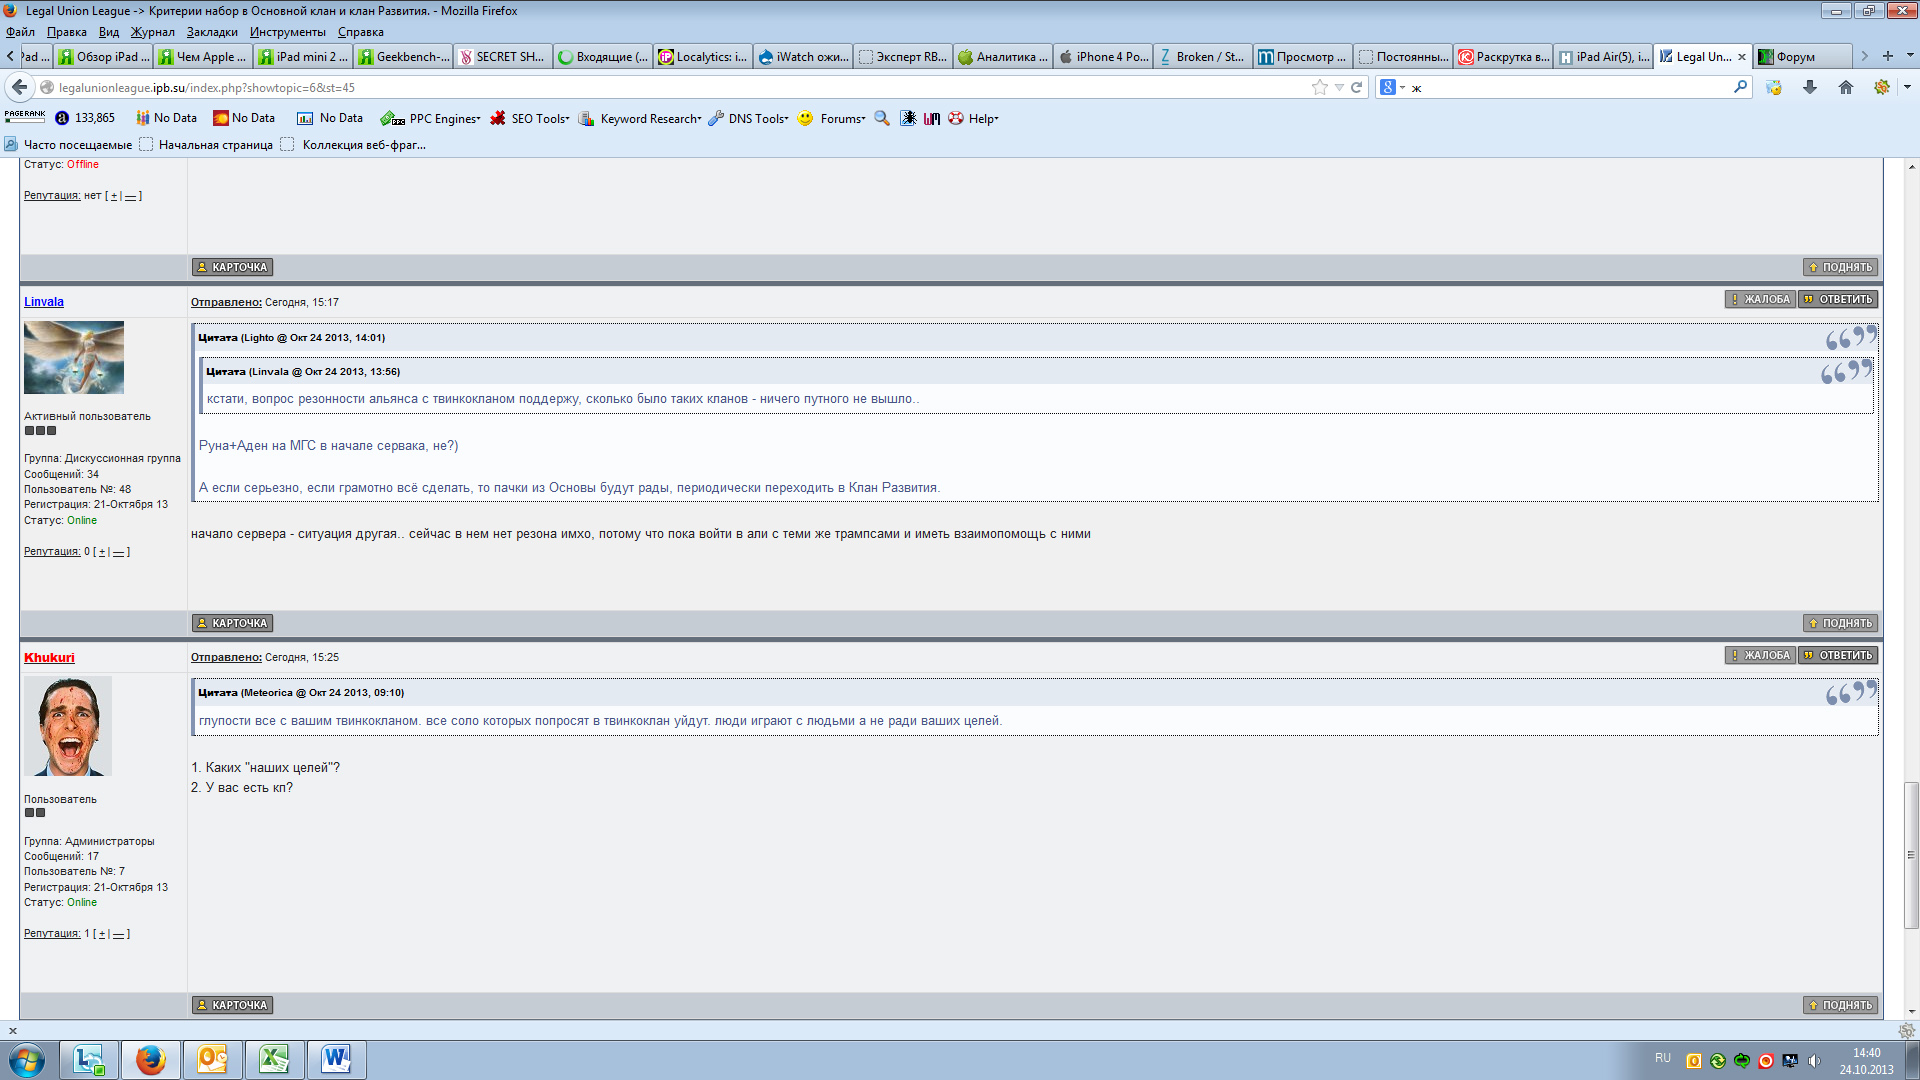1920x1080 pixels.
Task: Click the plus reputation for Linvala
Action: pos(102,552)
